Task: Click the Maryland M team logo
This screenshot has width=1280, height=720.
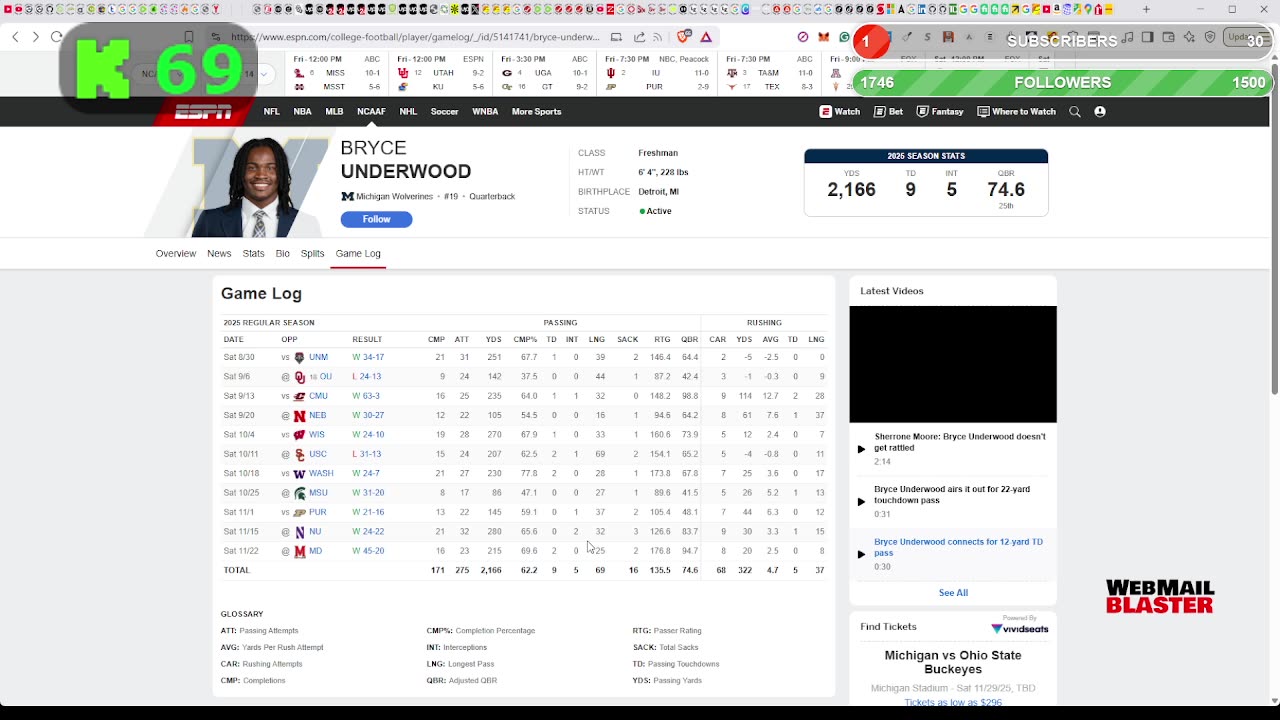Action: coord(299,551)
